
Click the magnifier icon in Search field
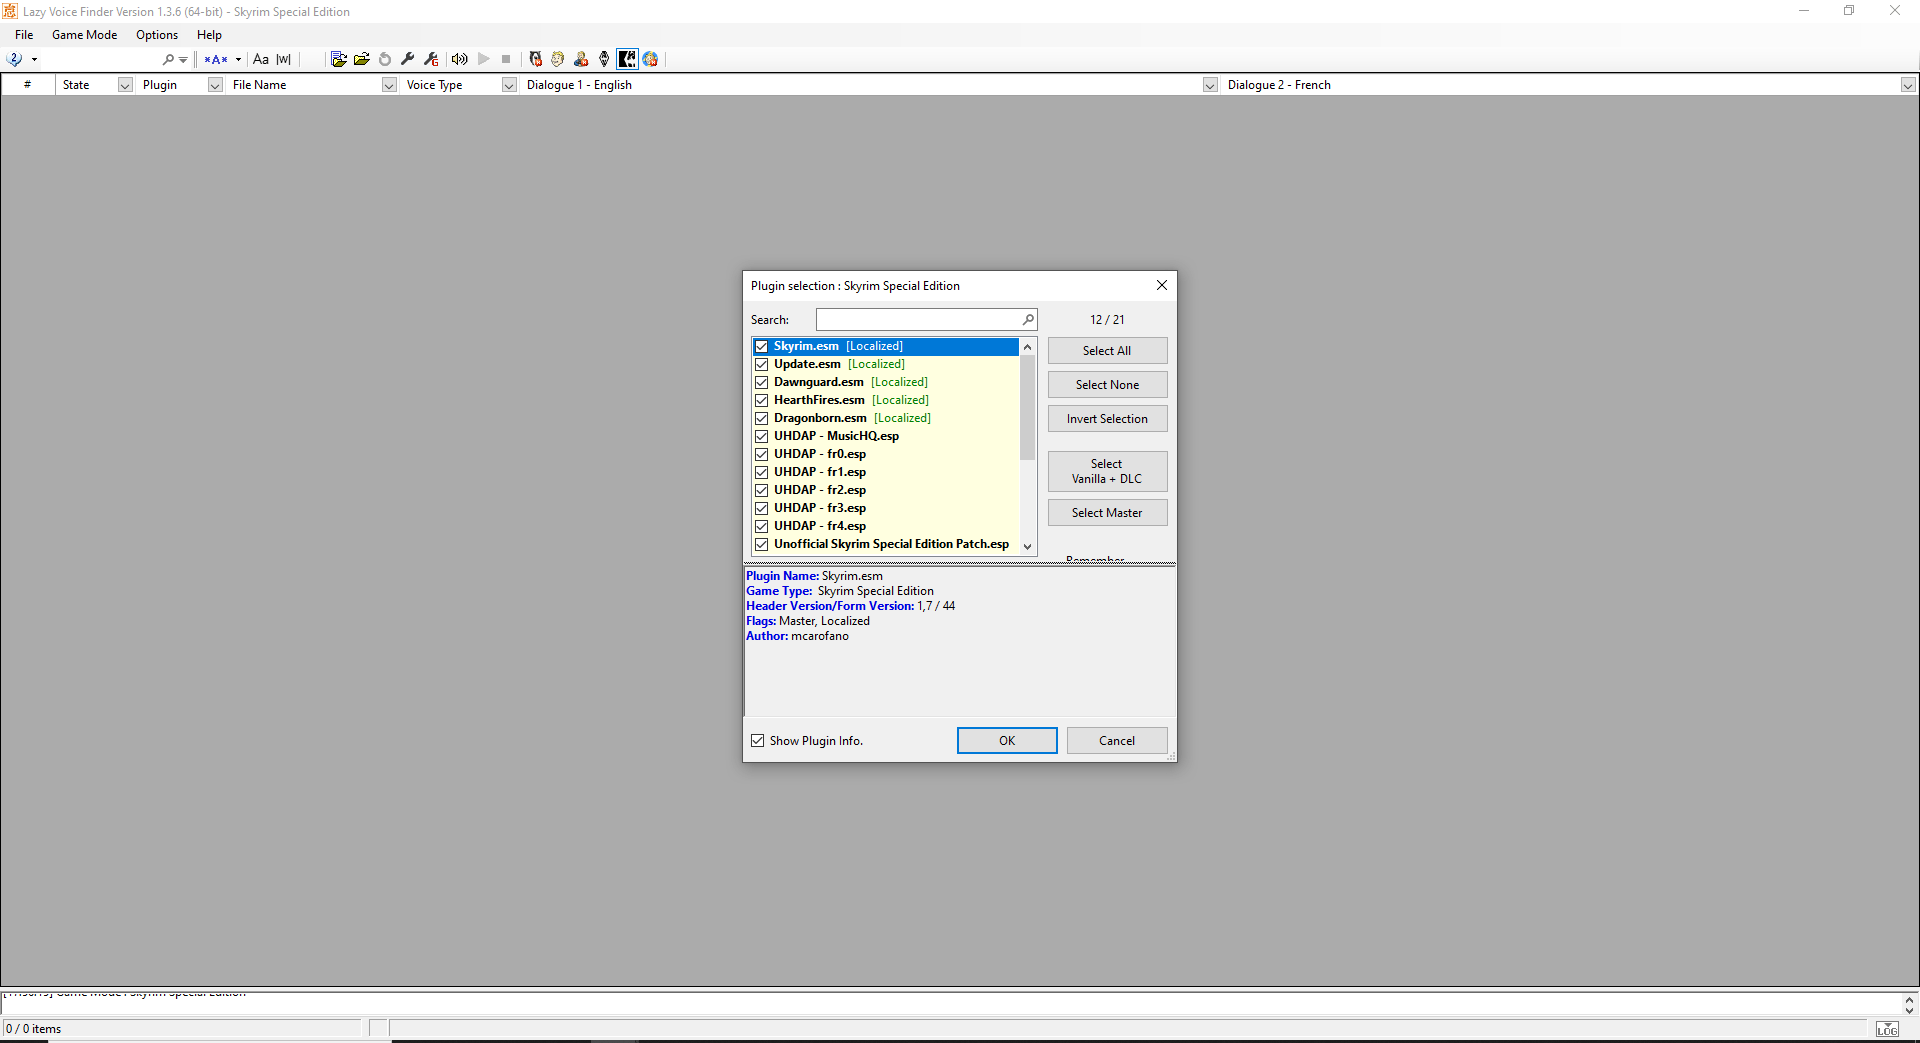pos(1028,320)
